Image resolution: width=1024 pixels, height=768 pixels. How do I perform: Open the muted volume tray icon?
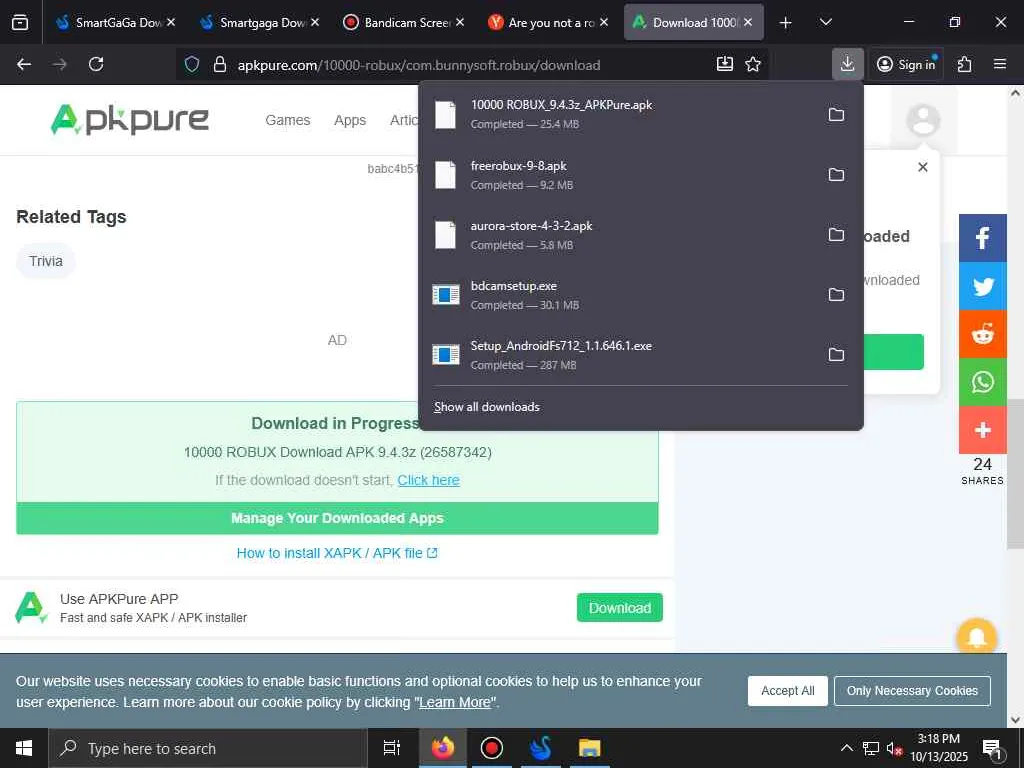pyautogui.click(x=894, y=748)
